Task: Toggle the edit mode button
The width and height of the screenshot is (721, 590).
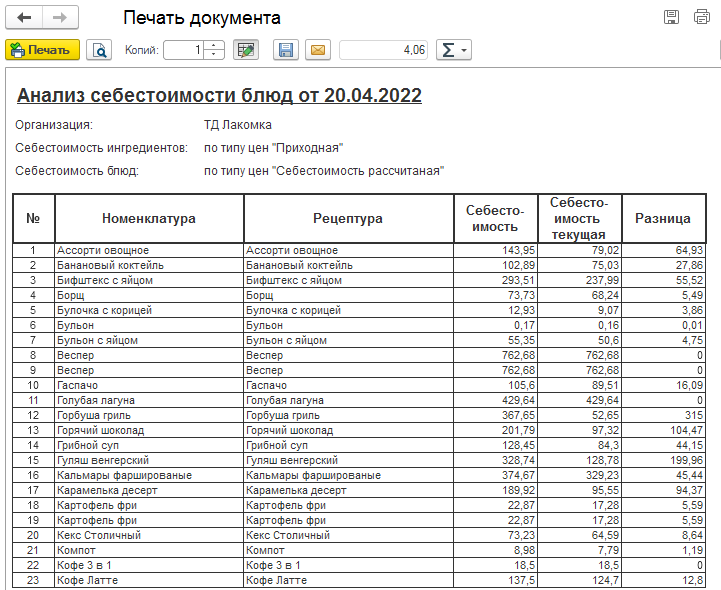Action: [245, 49]
